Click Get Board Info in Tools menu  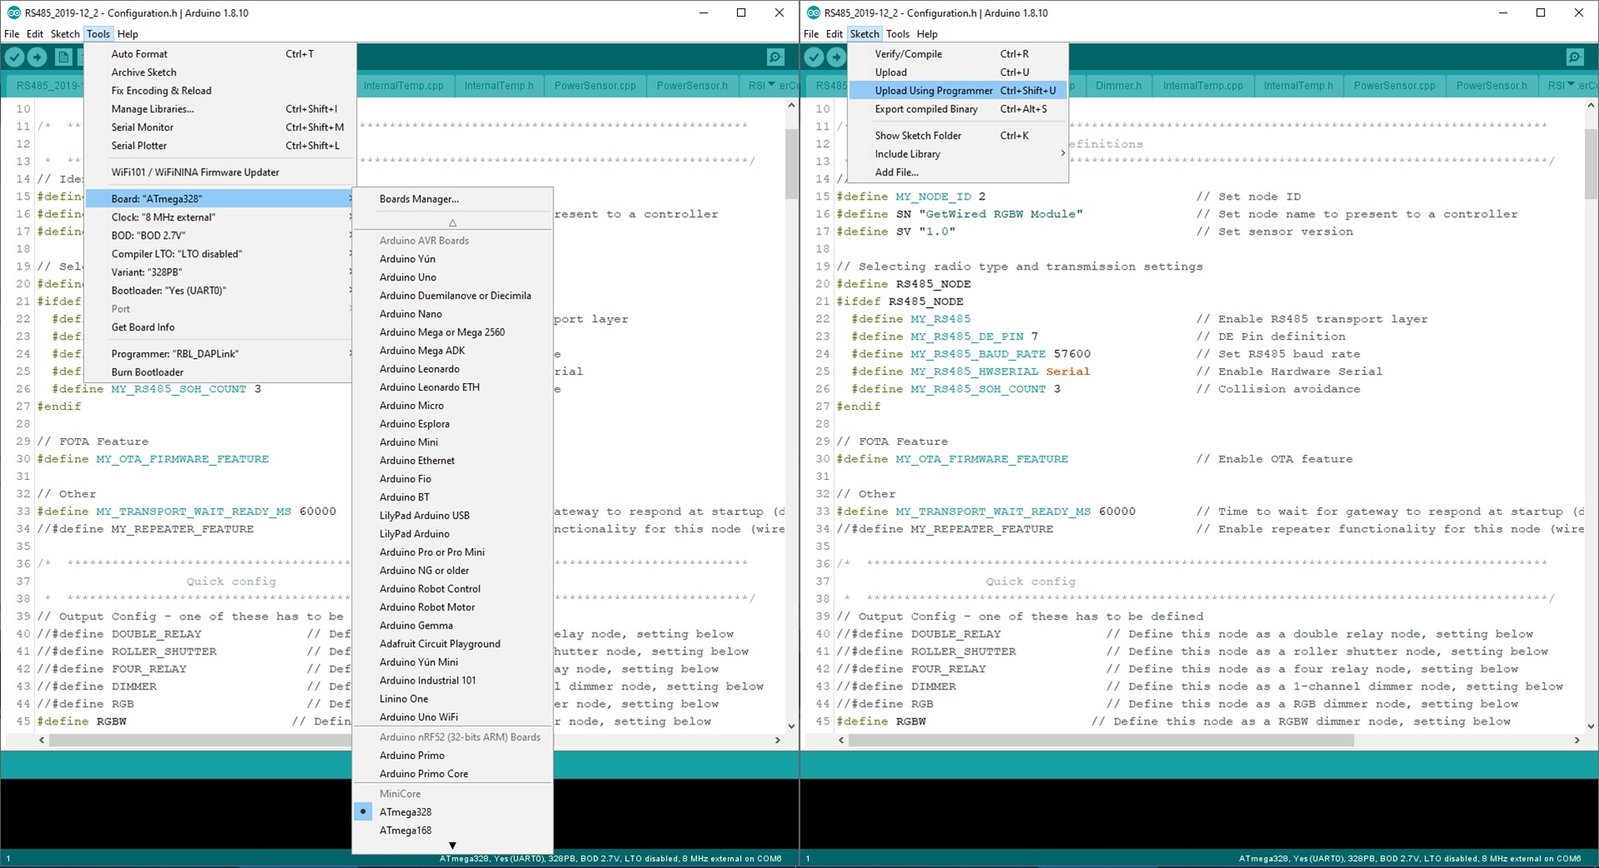pos(220,327)
